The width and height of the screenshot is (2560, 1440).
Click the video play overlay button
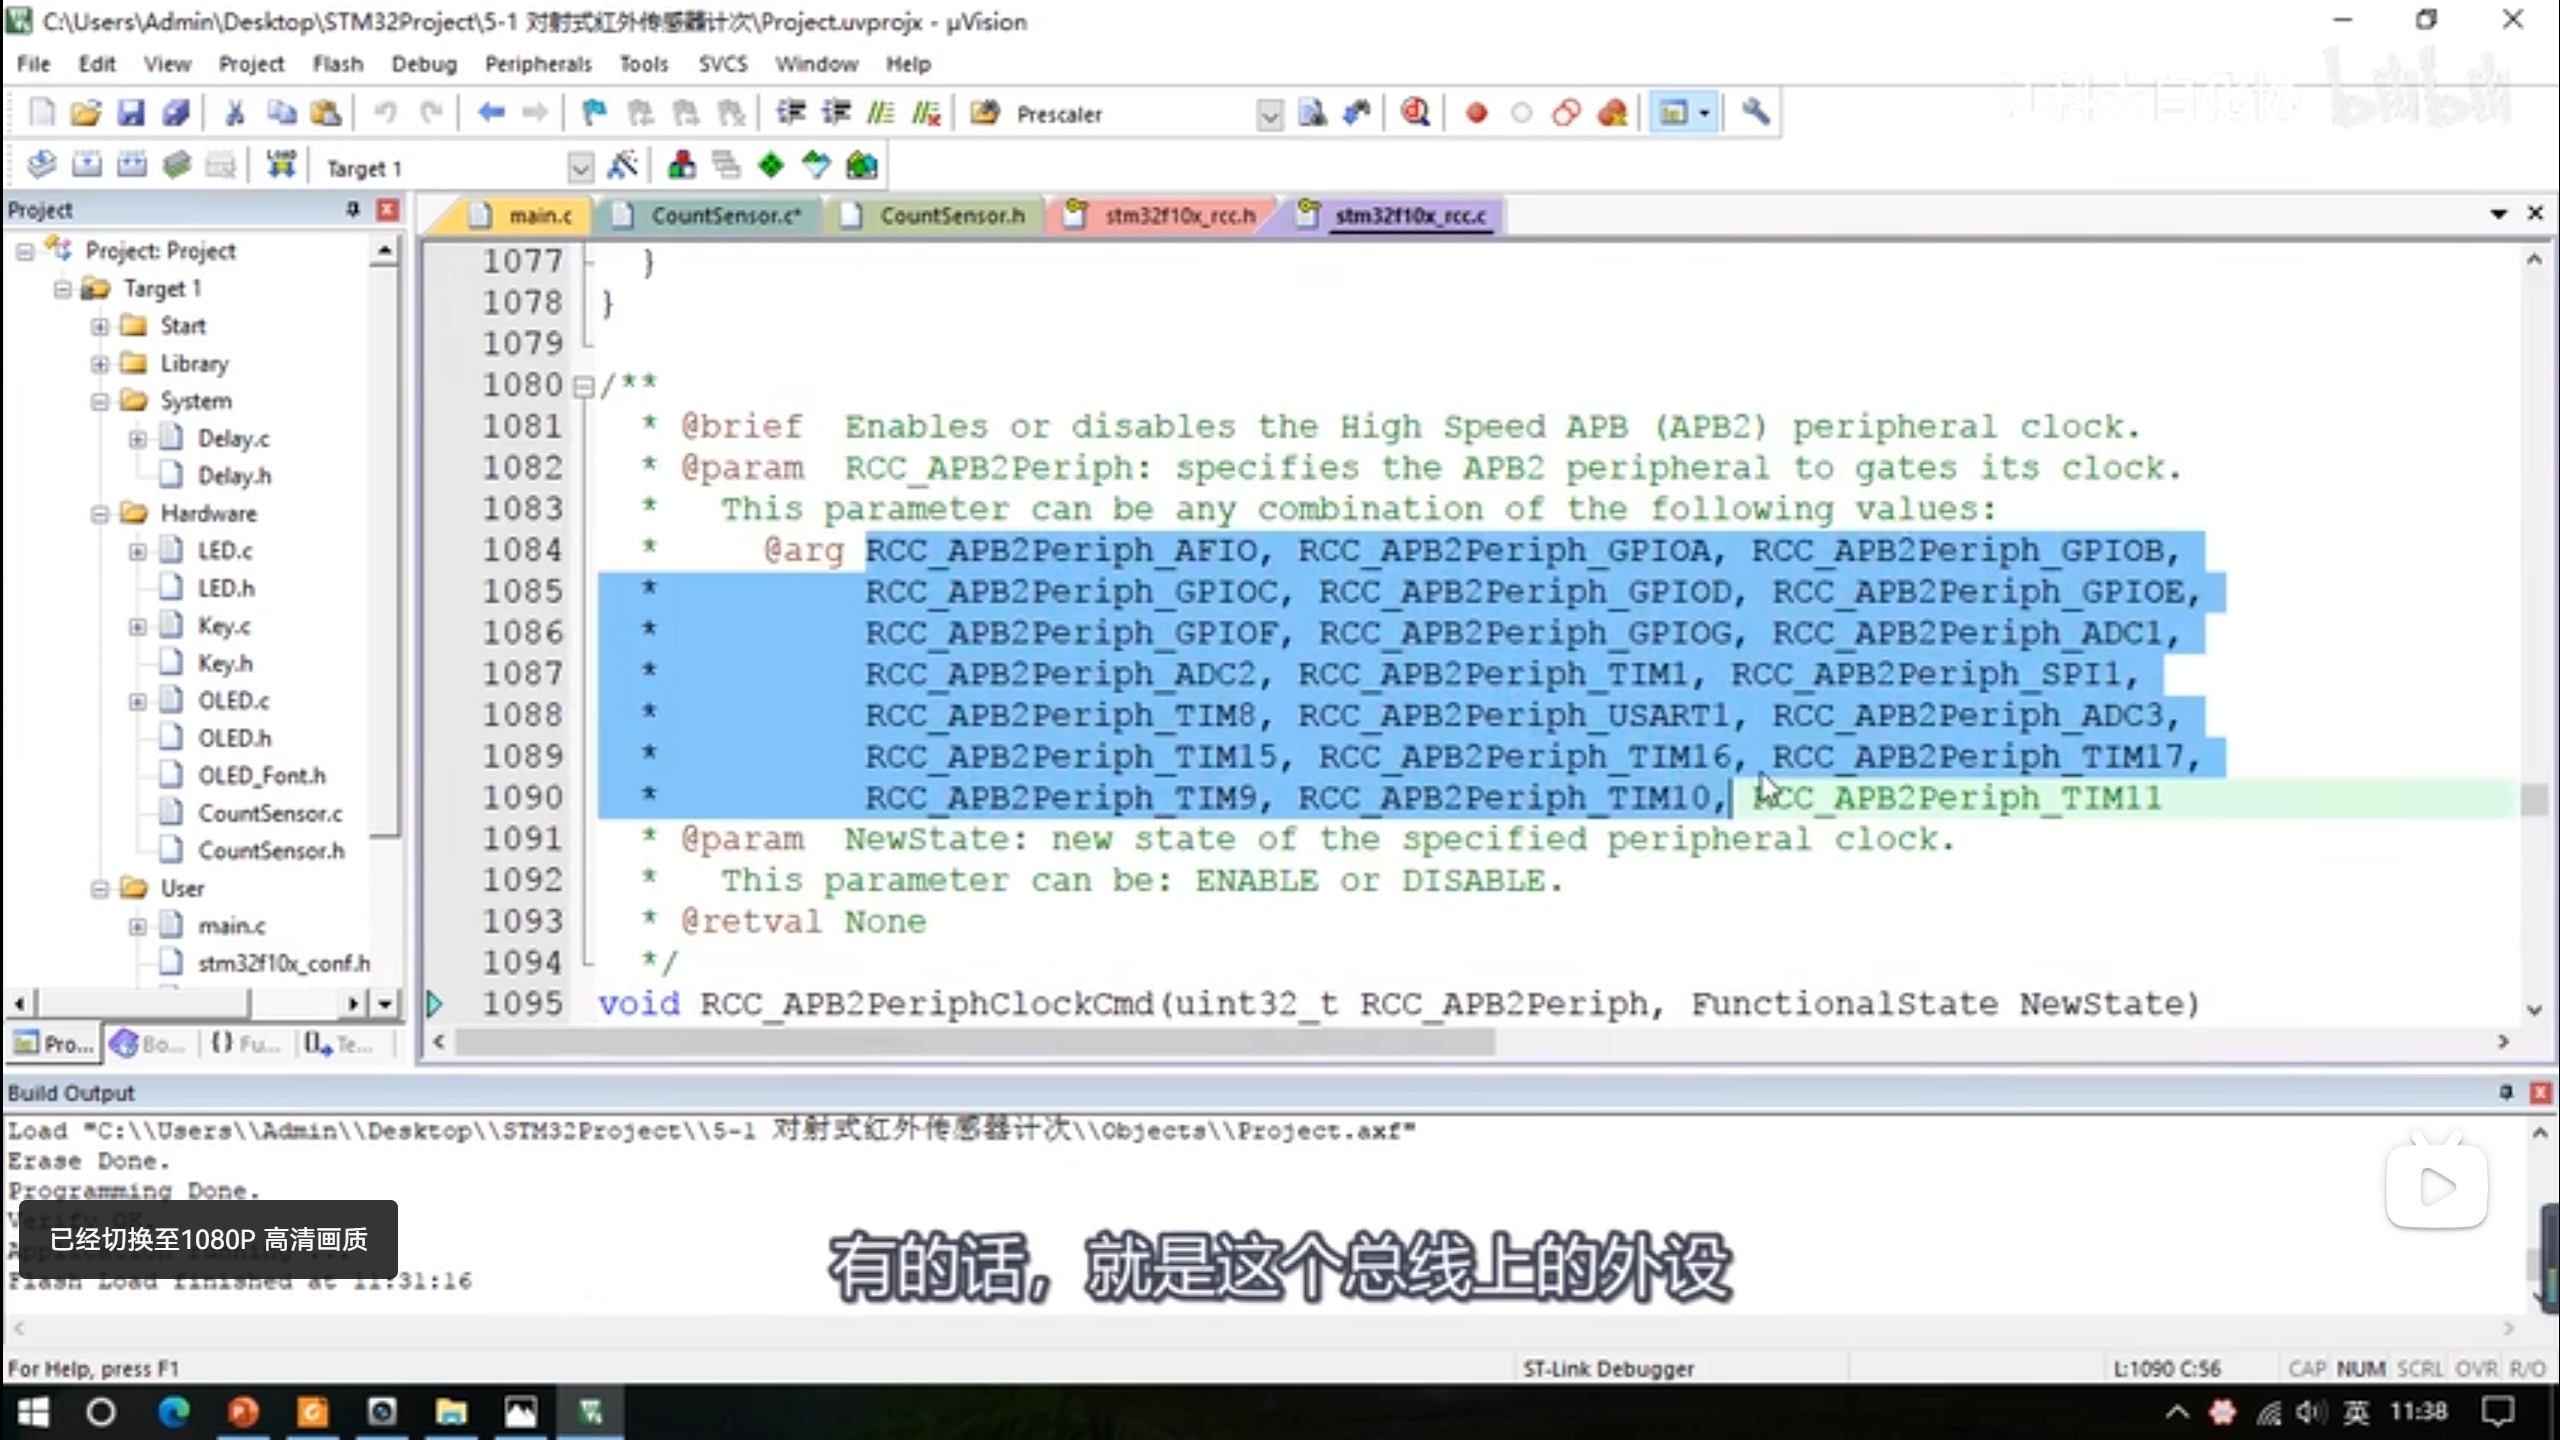tap(2436, 1187)
